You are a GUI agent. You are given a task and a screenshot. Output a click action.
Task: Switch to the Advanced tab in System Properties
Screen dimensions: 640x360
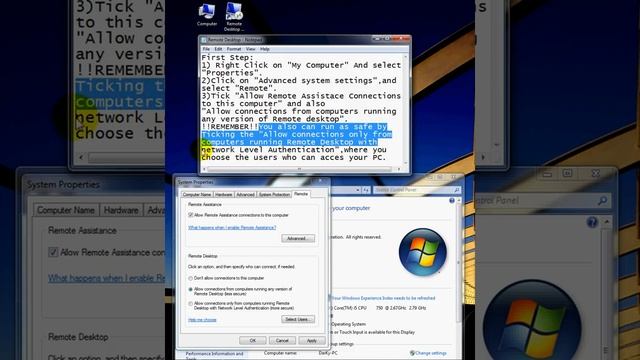click(245, 195)
